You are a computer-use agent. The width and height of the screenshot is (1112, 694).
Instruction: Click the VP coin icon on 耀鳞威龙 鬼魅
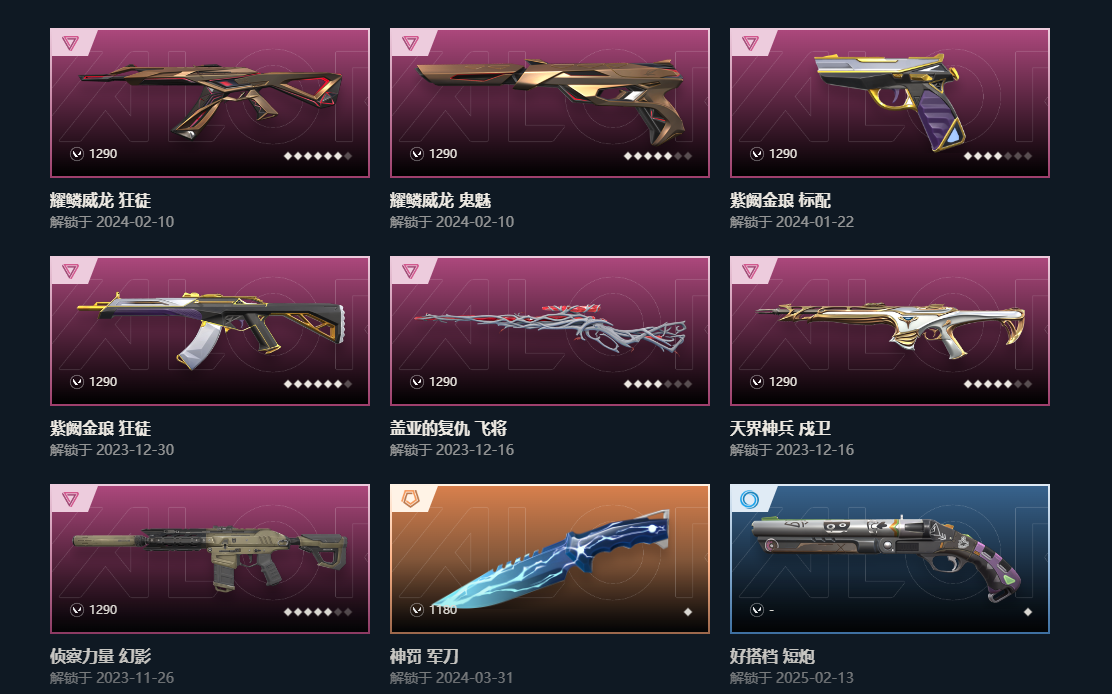pos(417,154)
